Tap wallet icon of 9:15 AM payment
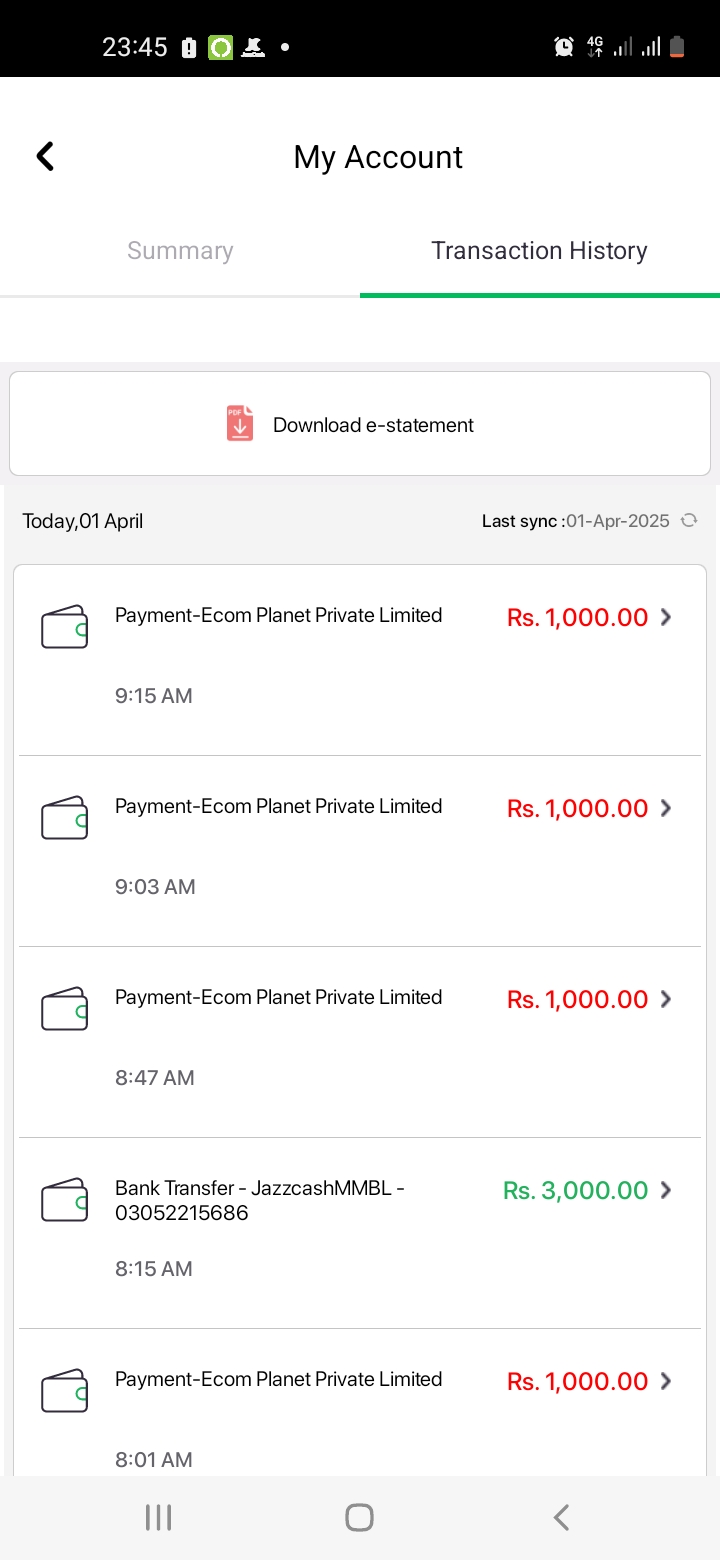This screenshot has height=1560, width=720. [65, 628]
